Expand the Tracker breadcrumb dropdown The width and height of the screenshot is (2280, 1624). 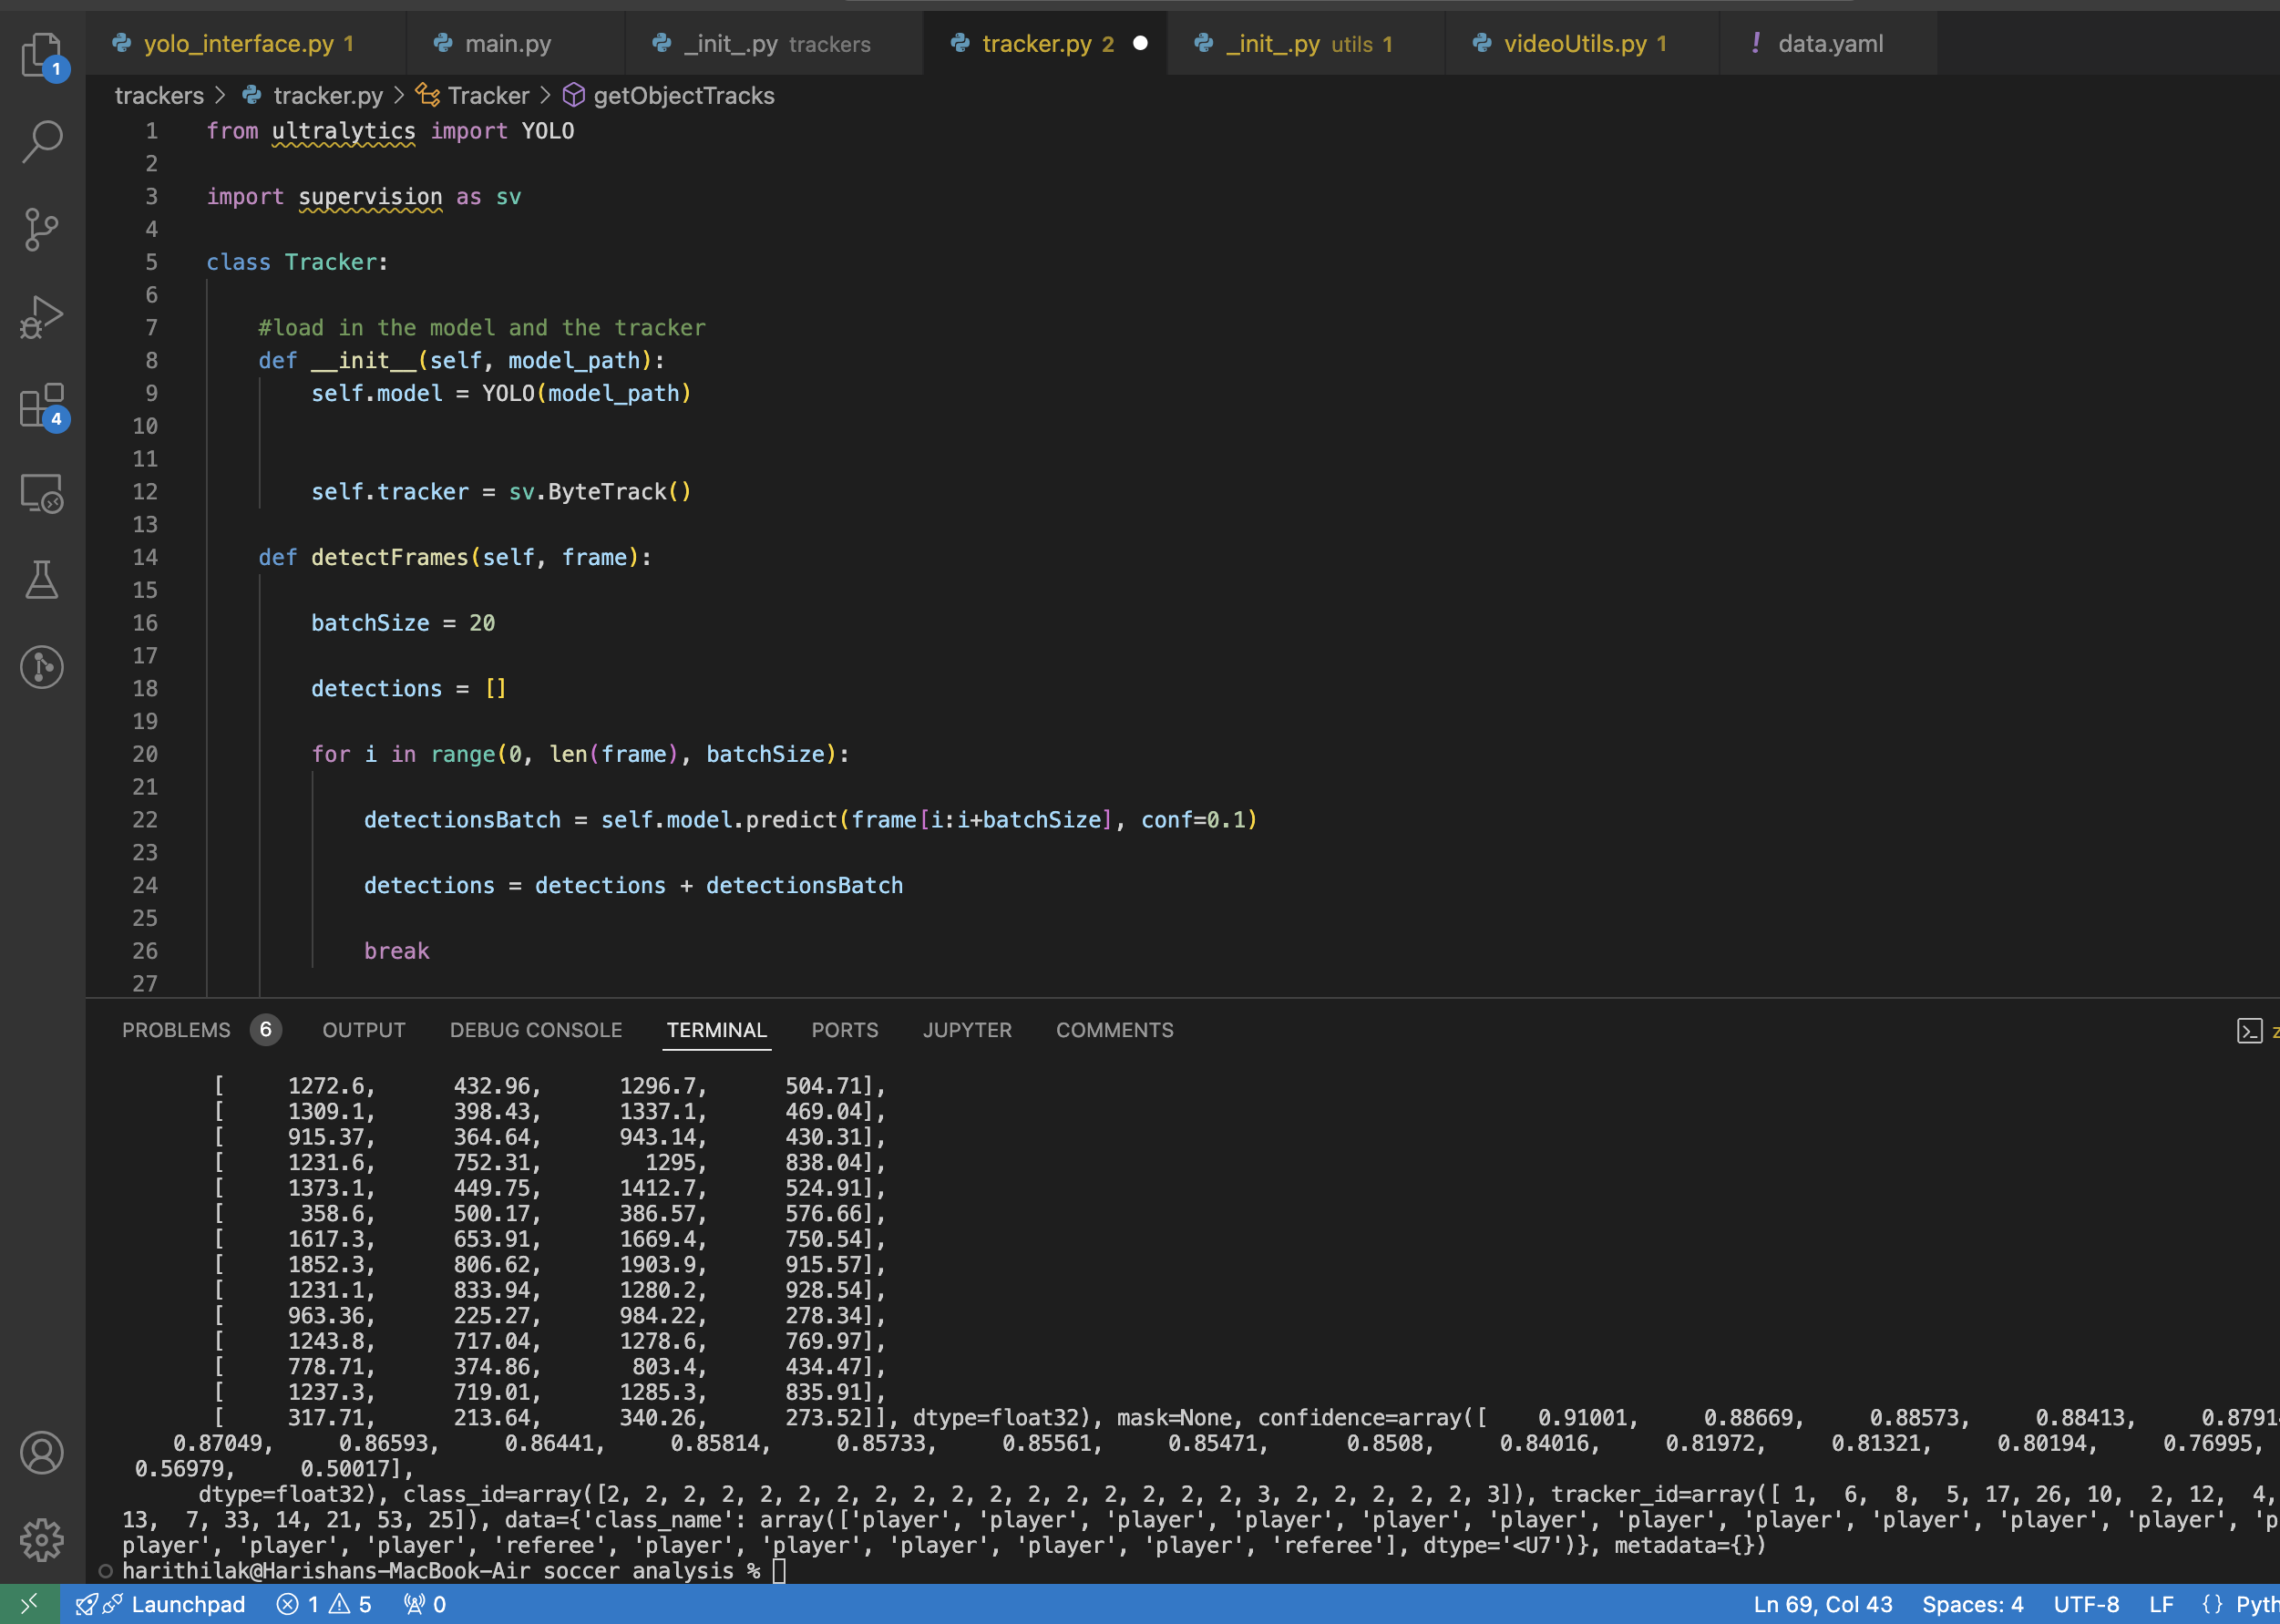488,96
